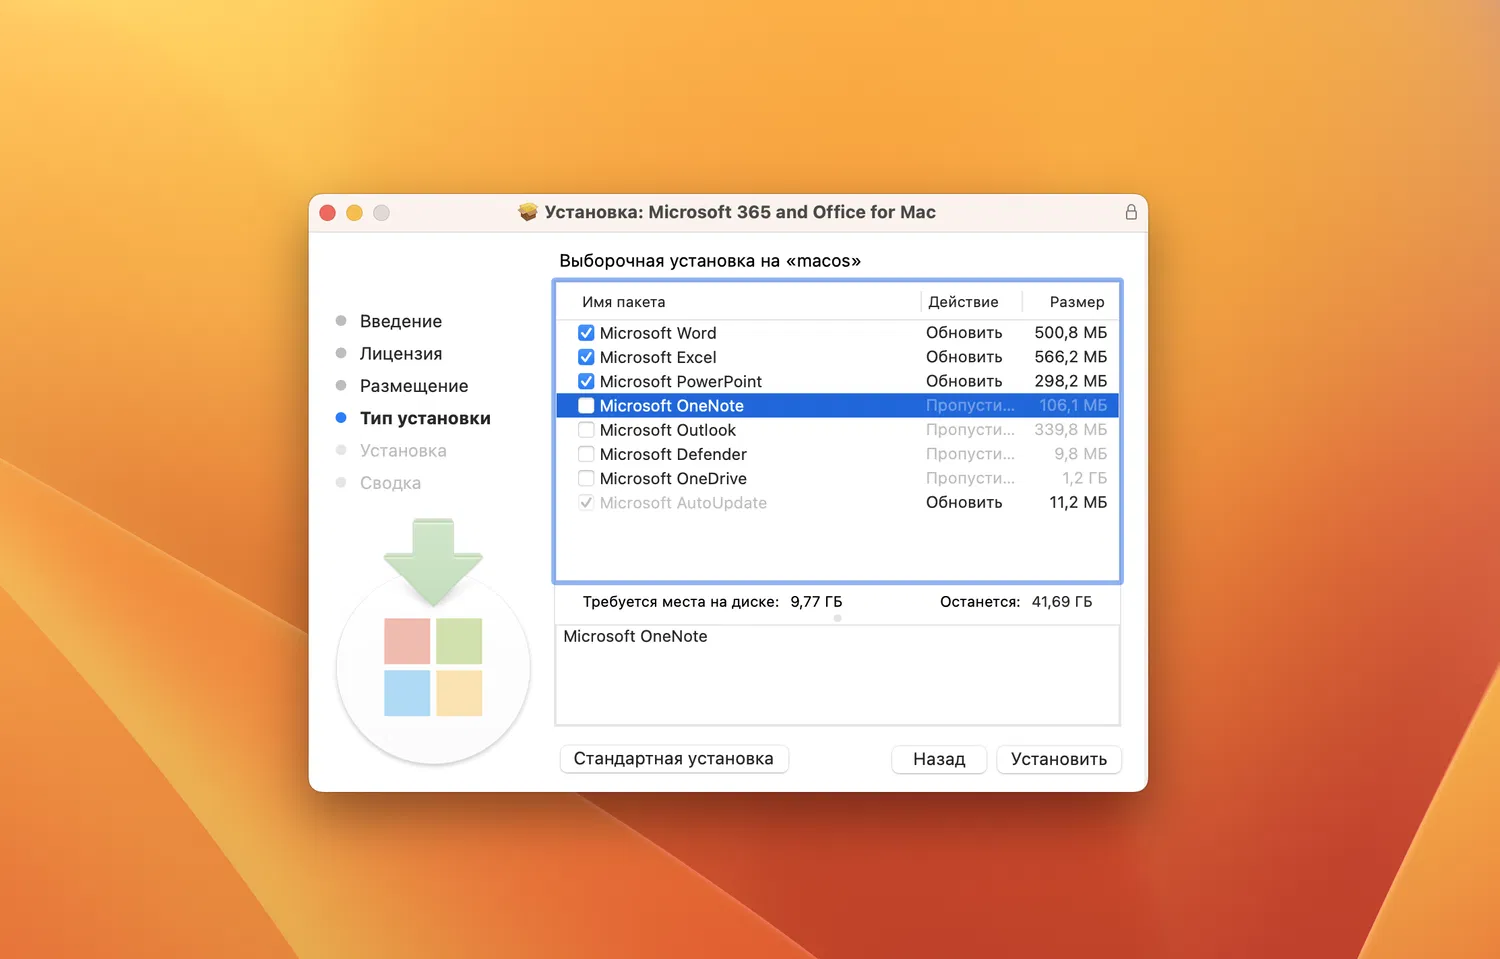Click the Имя пакета column header

pos(624,302)
